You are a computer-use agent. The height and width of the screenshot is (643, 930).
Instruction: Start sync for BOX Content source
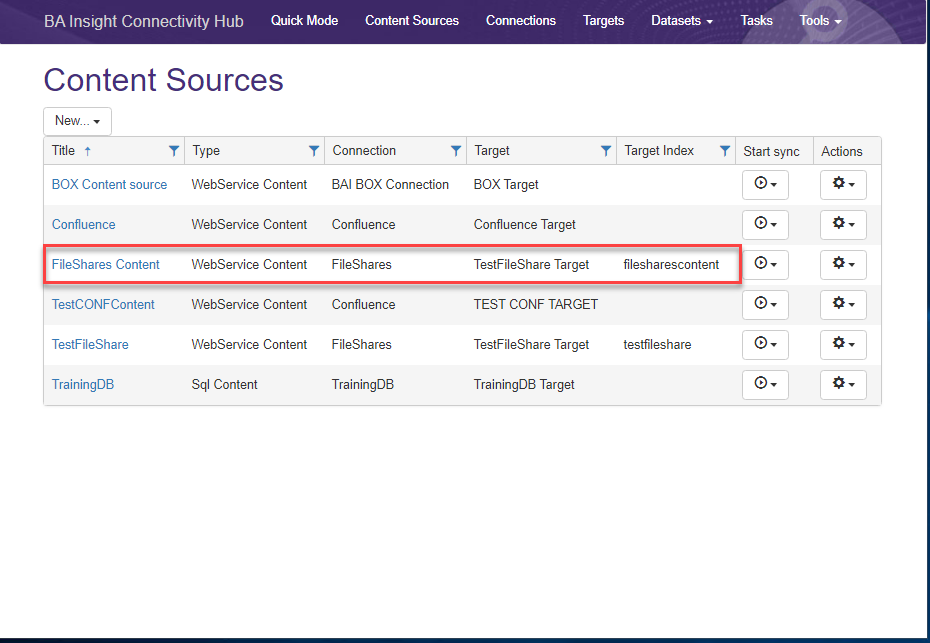pos(765,185)
